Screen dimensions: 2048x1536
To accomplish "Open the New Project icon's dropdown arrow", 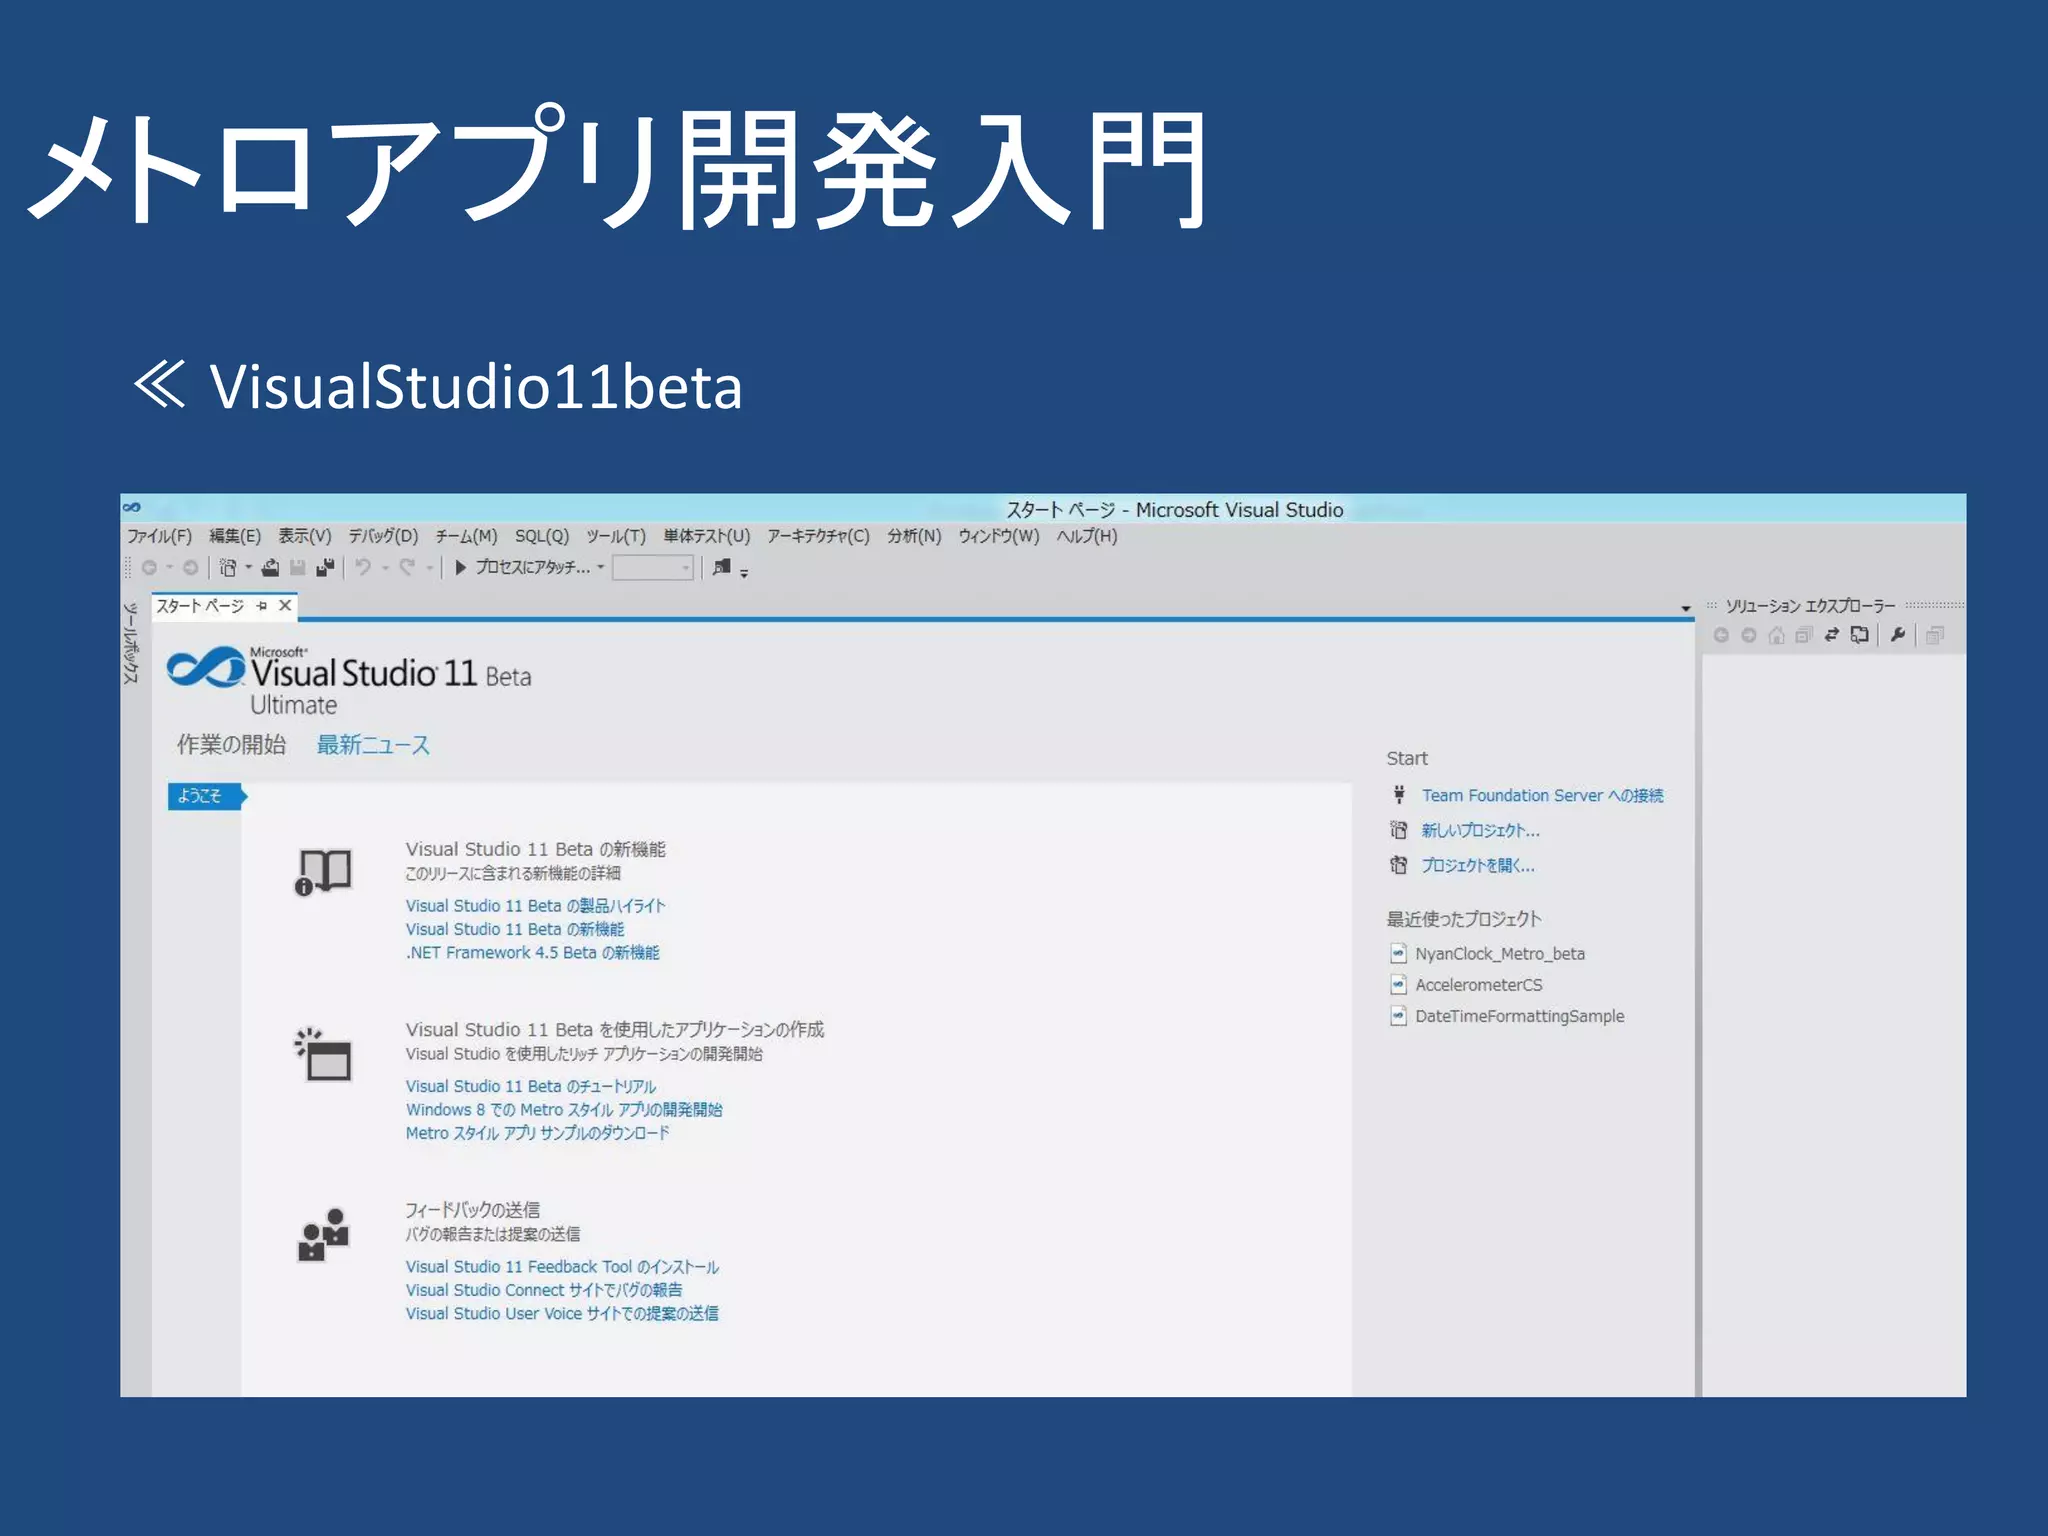I will 249,568.
